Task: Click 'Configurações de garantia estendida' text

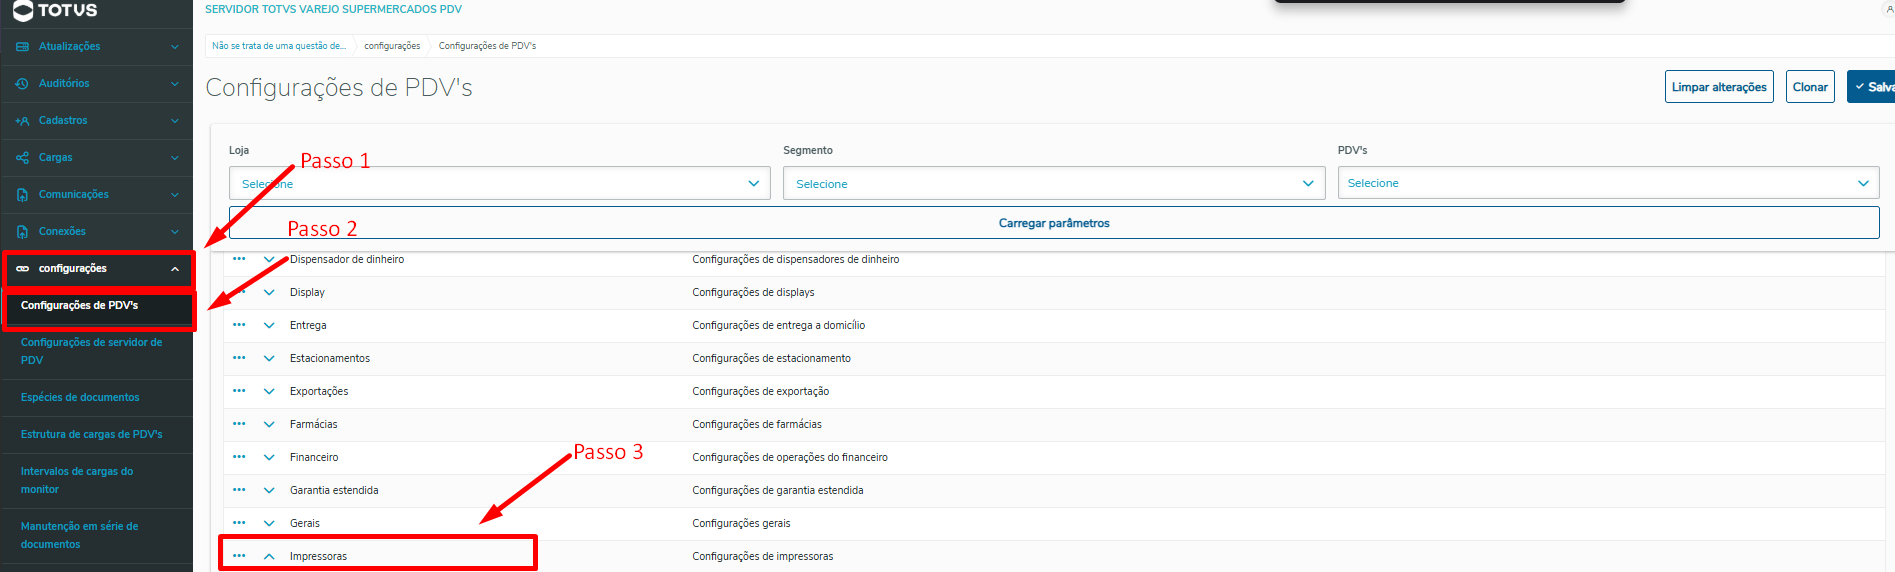Action: click(x=778, y=490)
